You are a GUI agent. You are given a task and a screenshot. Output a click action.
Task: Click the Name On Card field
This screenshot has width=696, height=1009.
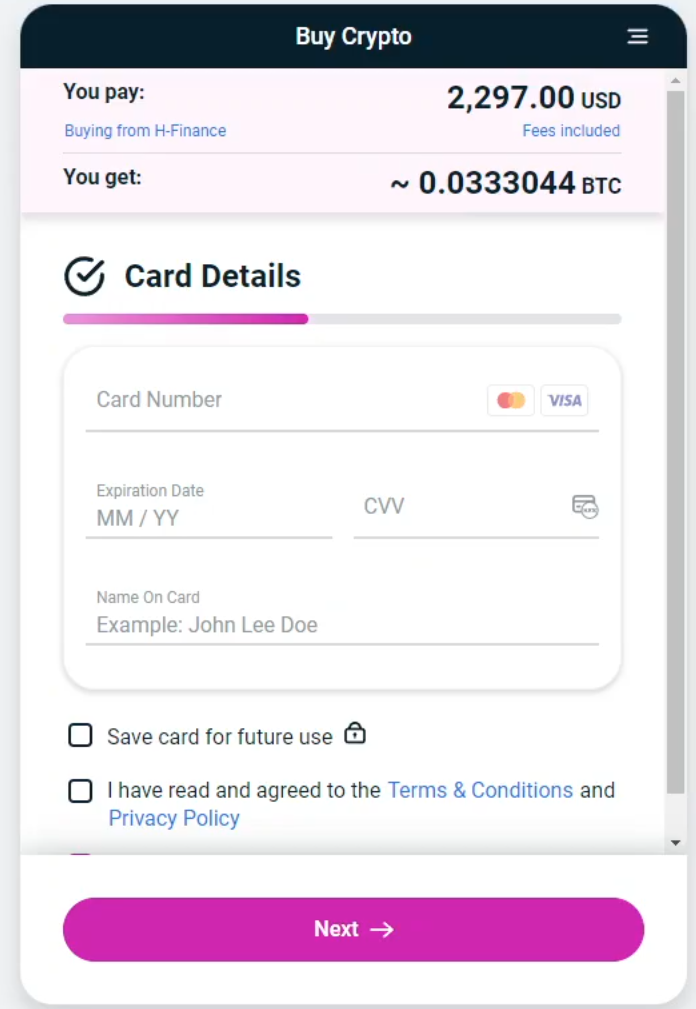(x=342, y=625)
